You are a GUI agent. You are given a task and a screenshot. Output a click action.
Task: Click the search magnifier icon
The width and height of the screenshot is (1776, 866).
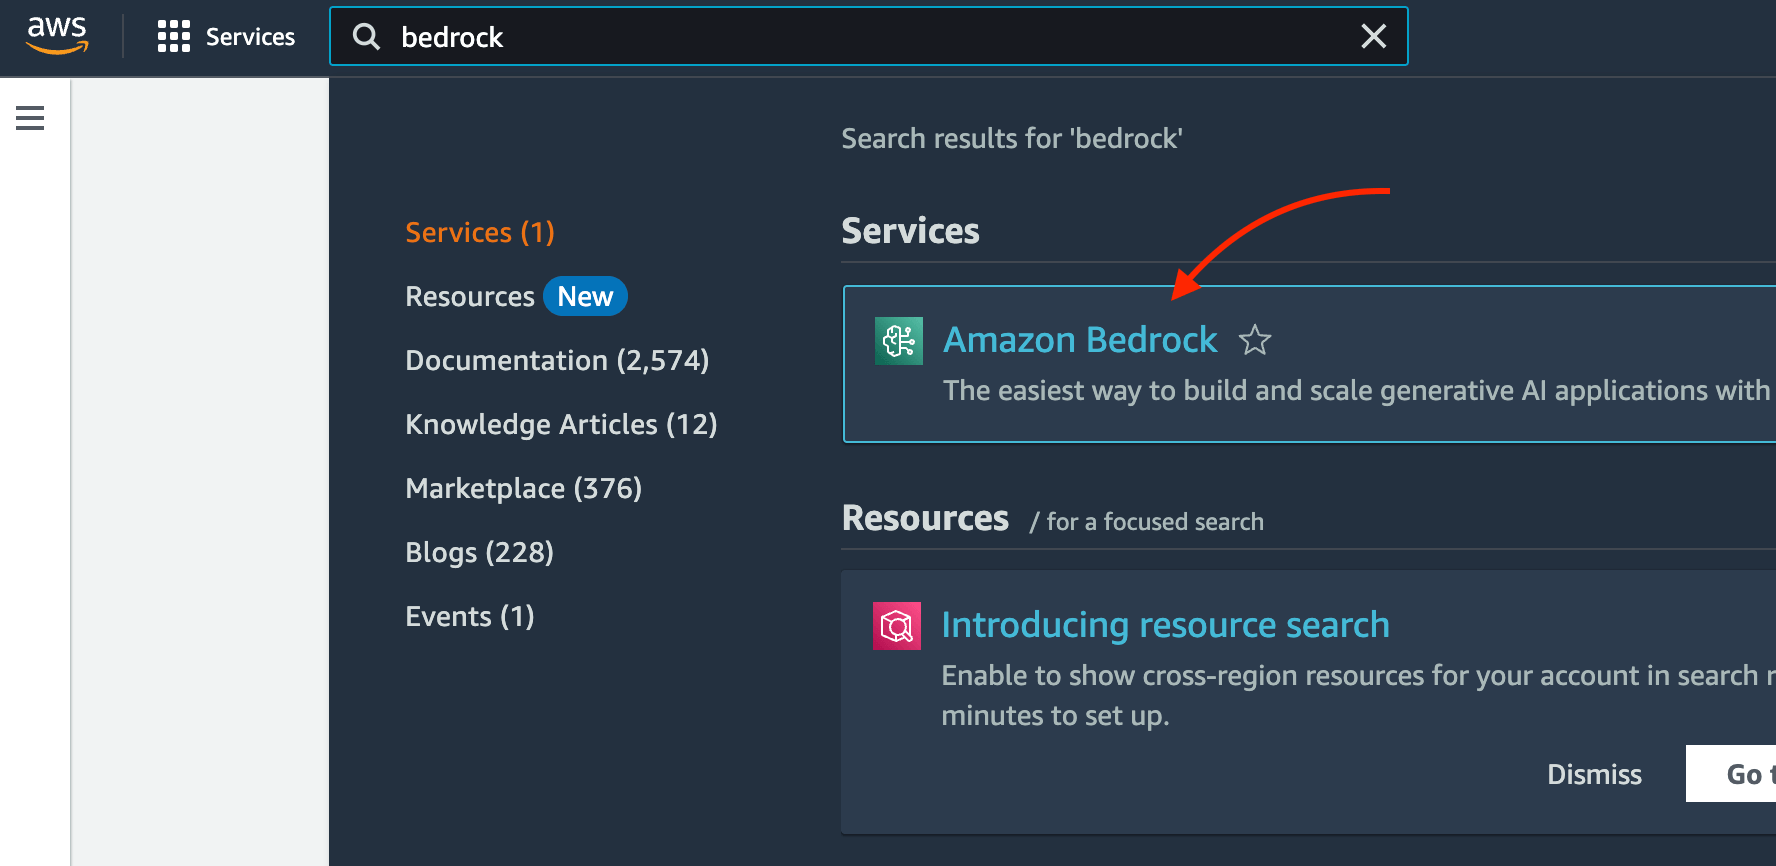[367, 37]
